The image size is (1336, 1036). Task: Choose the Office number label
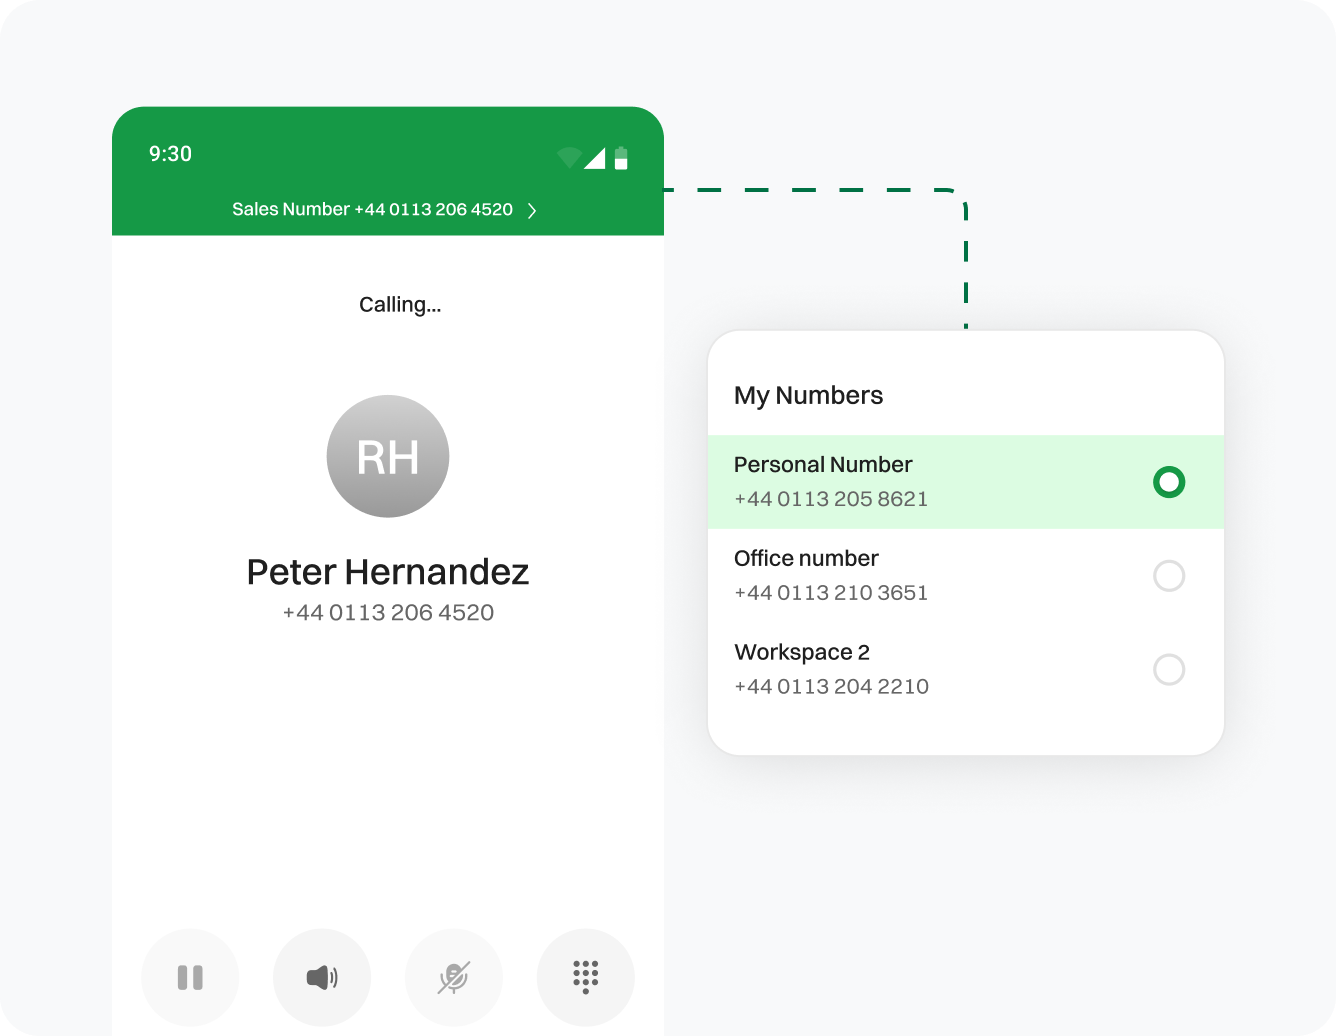click(x=806, y=558)
